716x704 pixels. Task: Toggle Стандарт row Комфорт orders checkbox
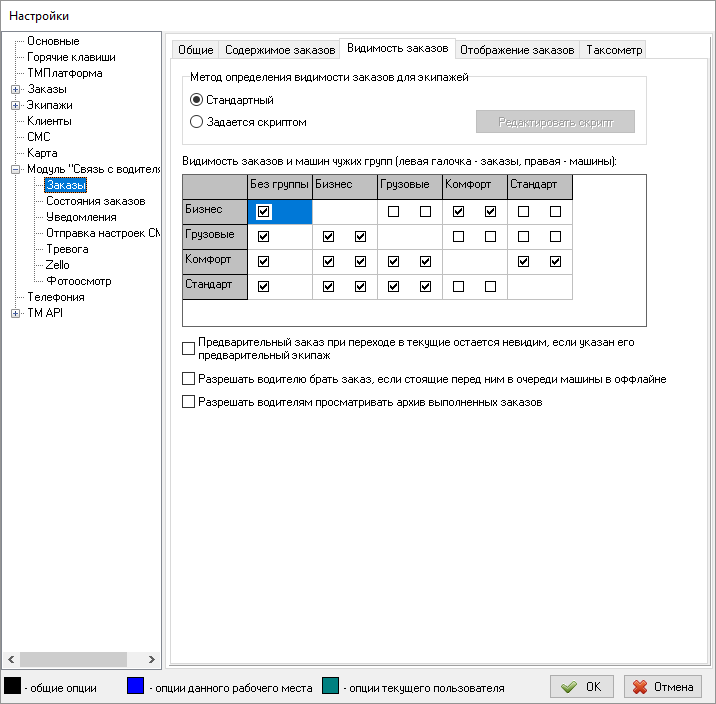(x=458, y=287)
